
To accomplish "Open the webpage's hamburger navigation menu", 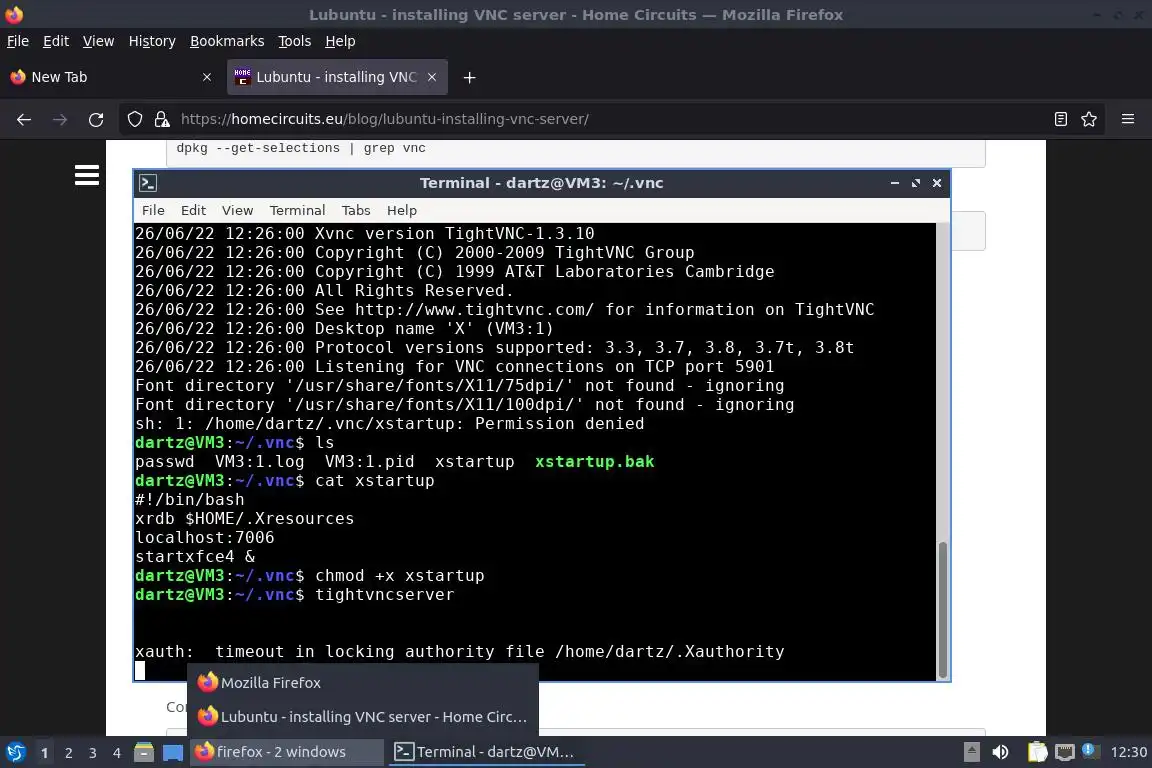I will (x=87, y=175).
